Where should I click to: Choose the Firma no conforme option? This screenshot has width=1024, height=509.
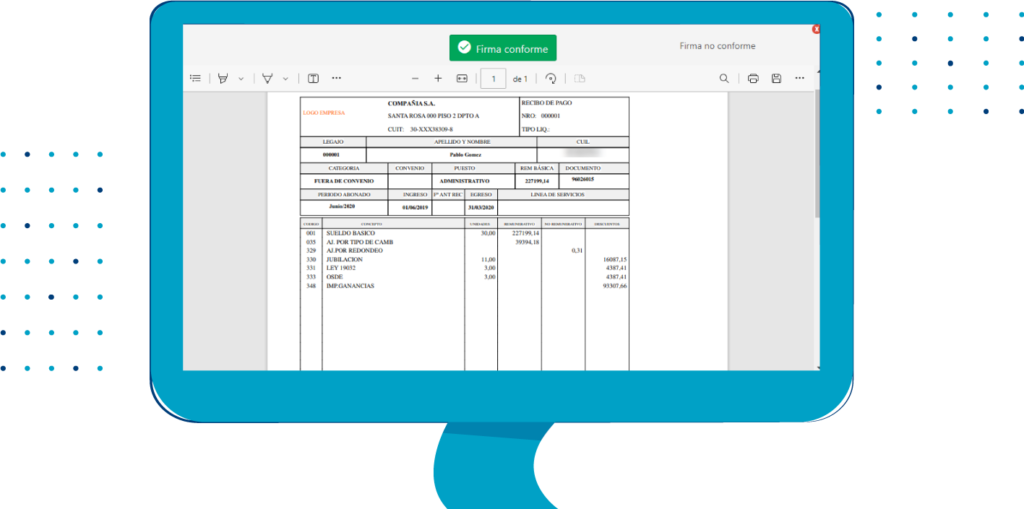[x=717, y=46]
